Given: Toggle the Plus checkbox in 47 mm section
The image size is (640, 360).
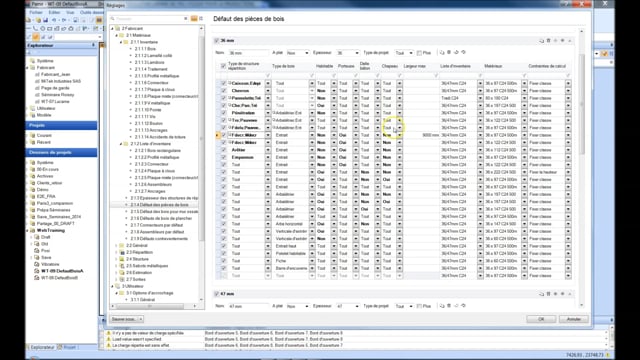Looking at the screenshot, I should [419, 306].
